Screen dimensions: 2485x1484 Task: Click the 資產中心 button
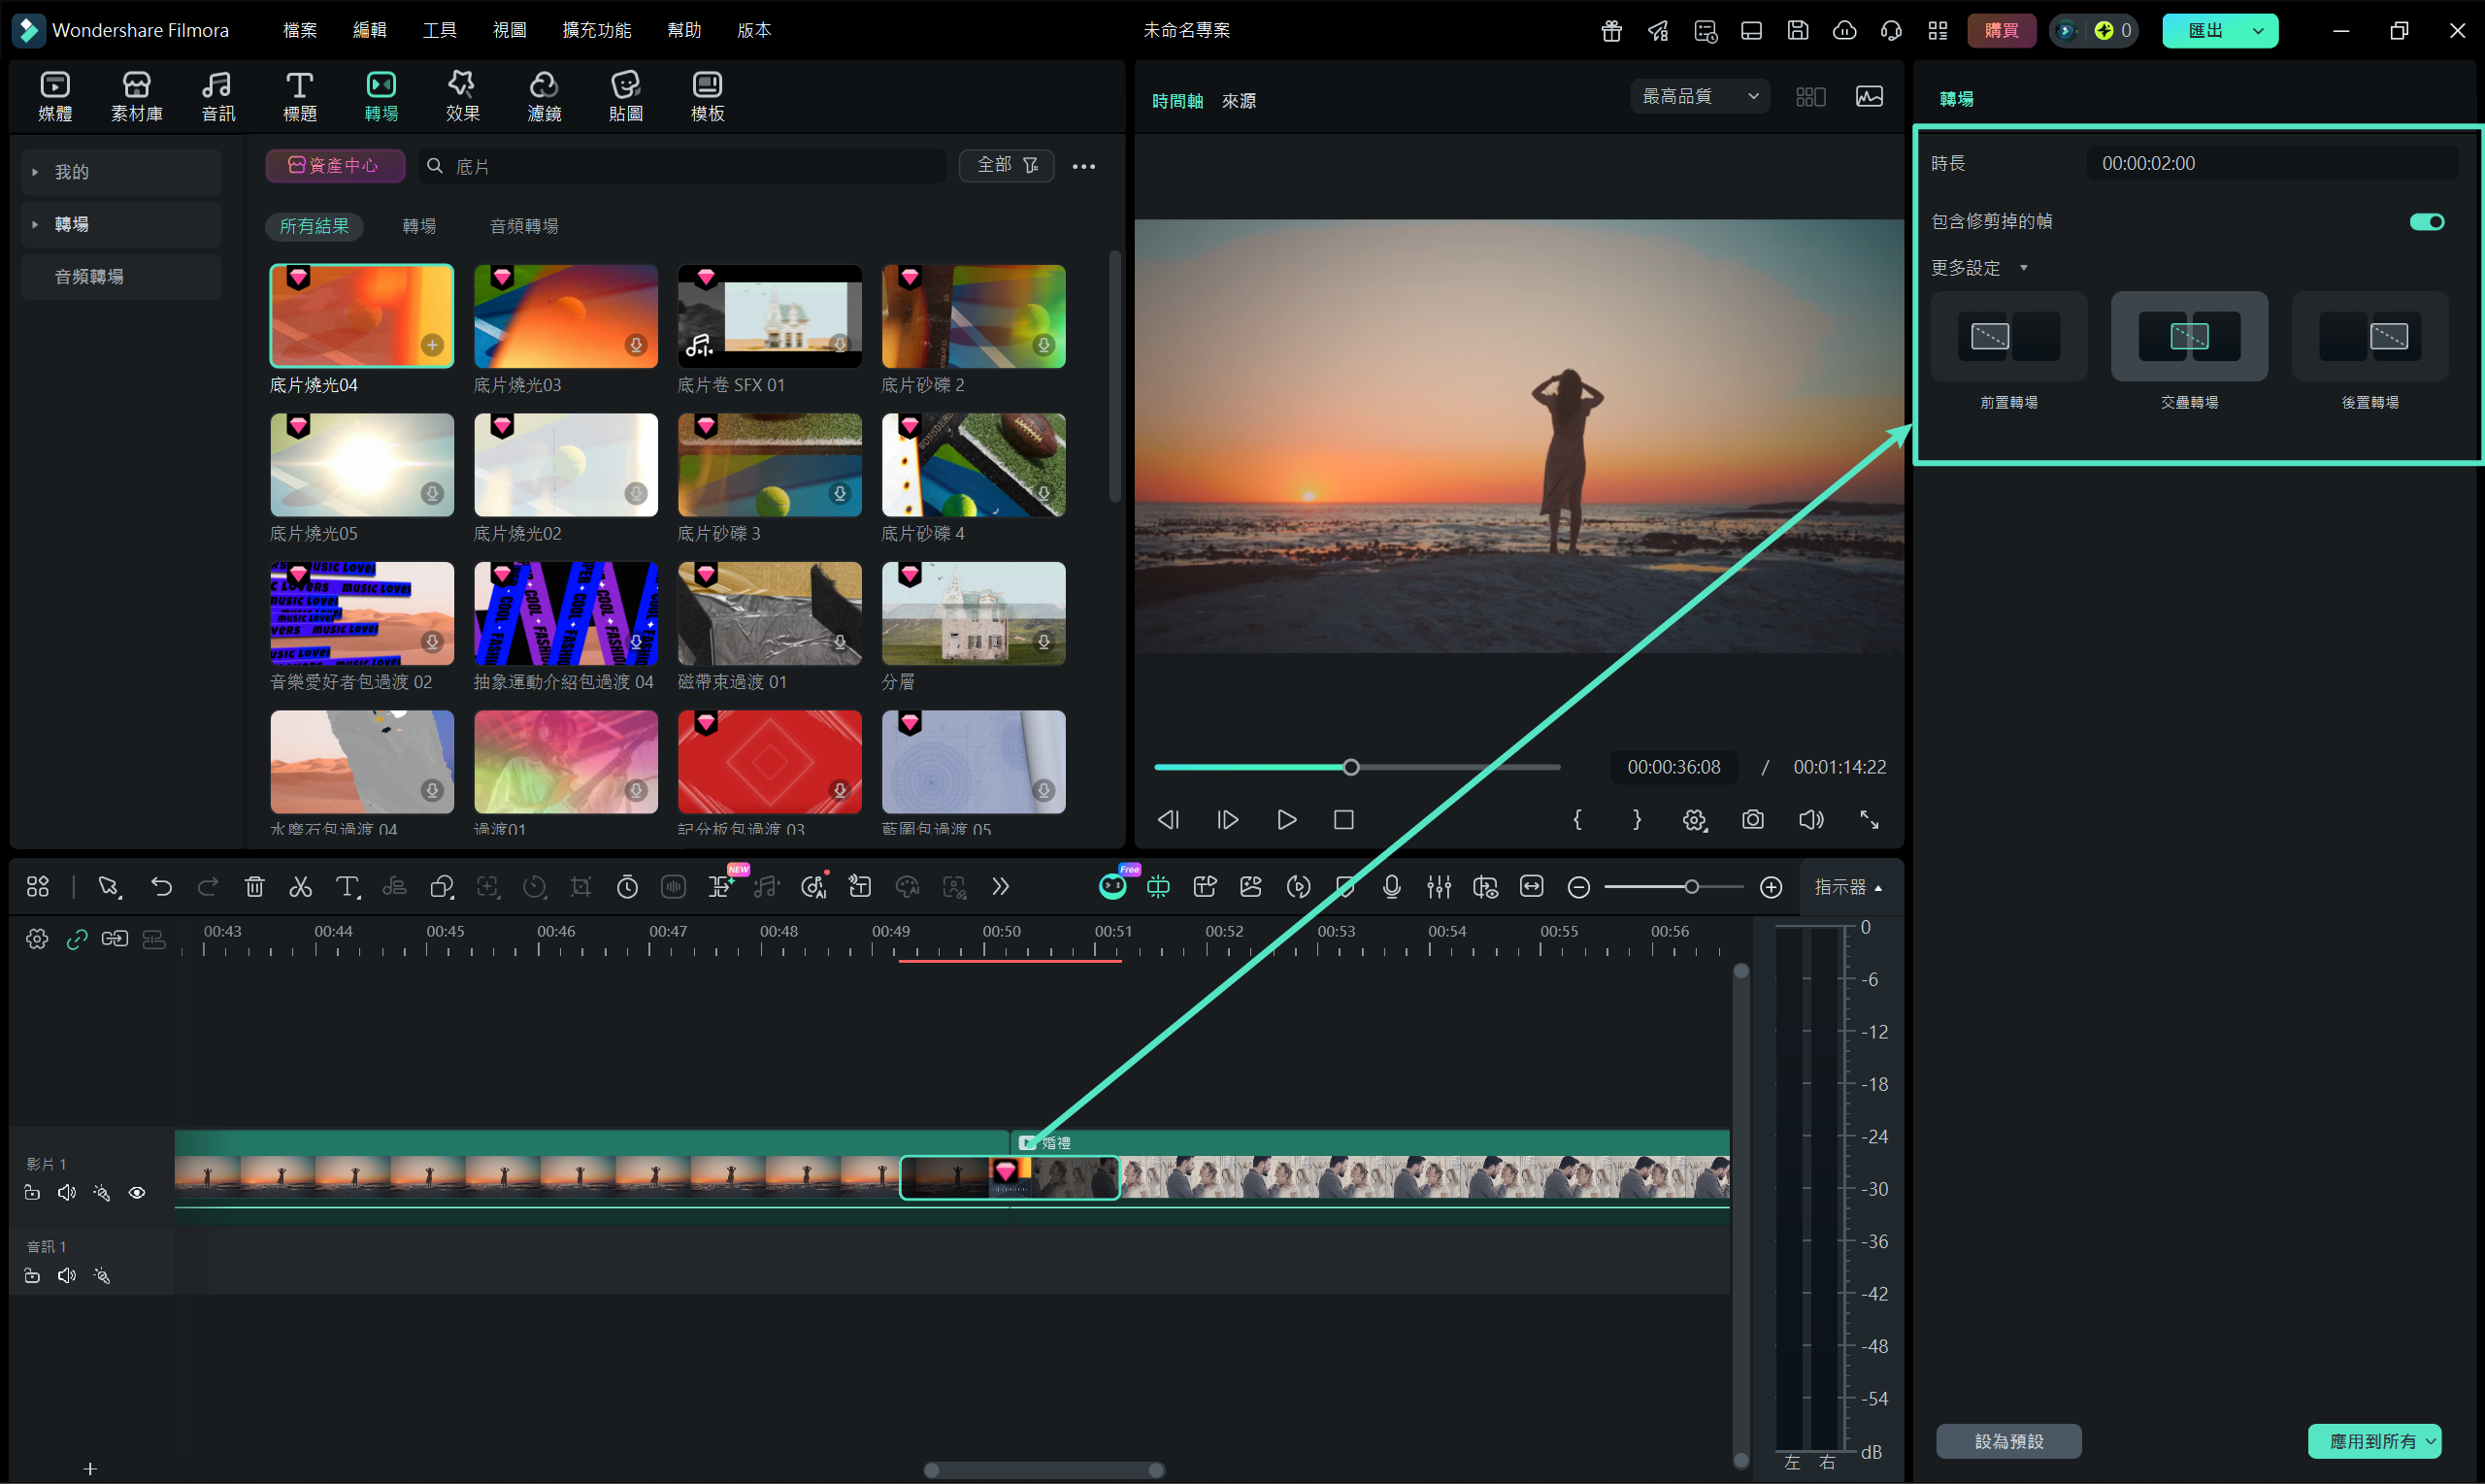pyautogui.click(x=334, y=165)
